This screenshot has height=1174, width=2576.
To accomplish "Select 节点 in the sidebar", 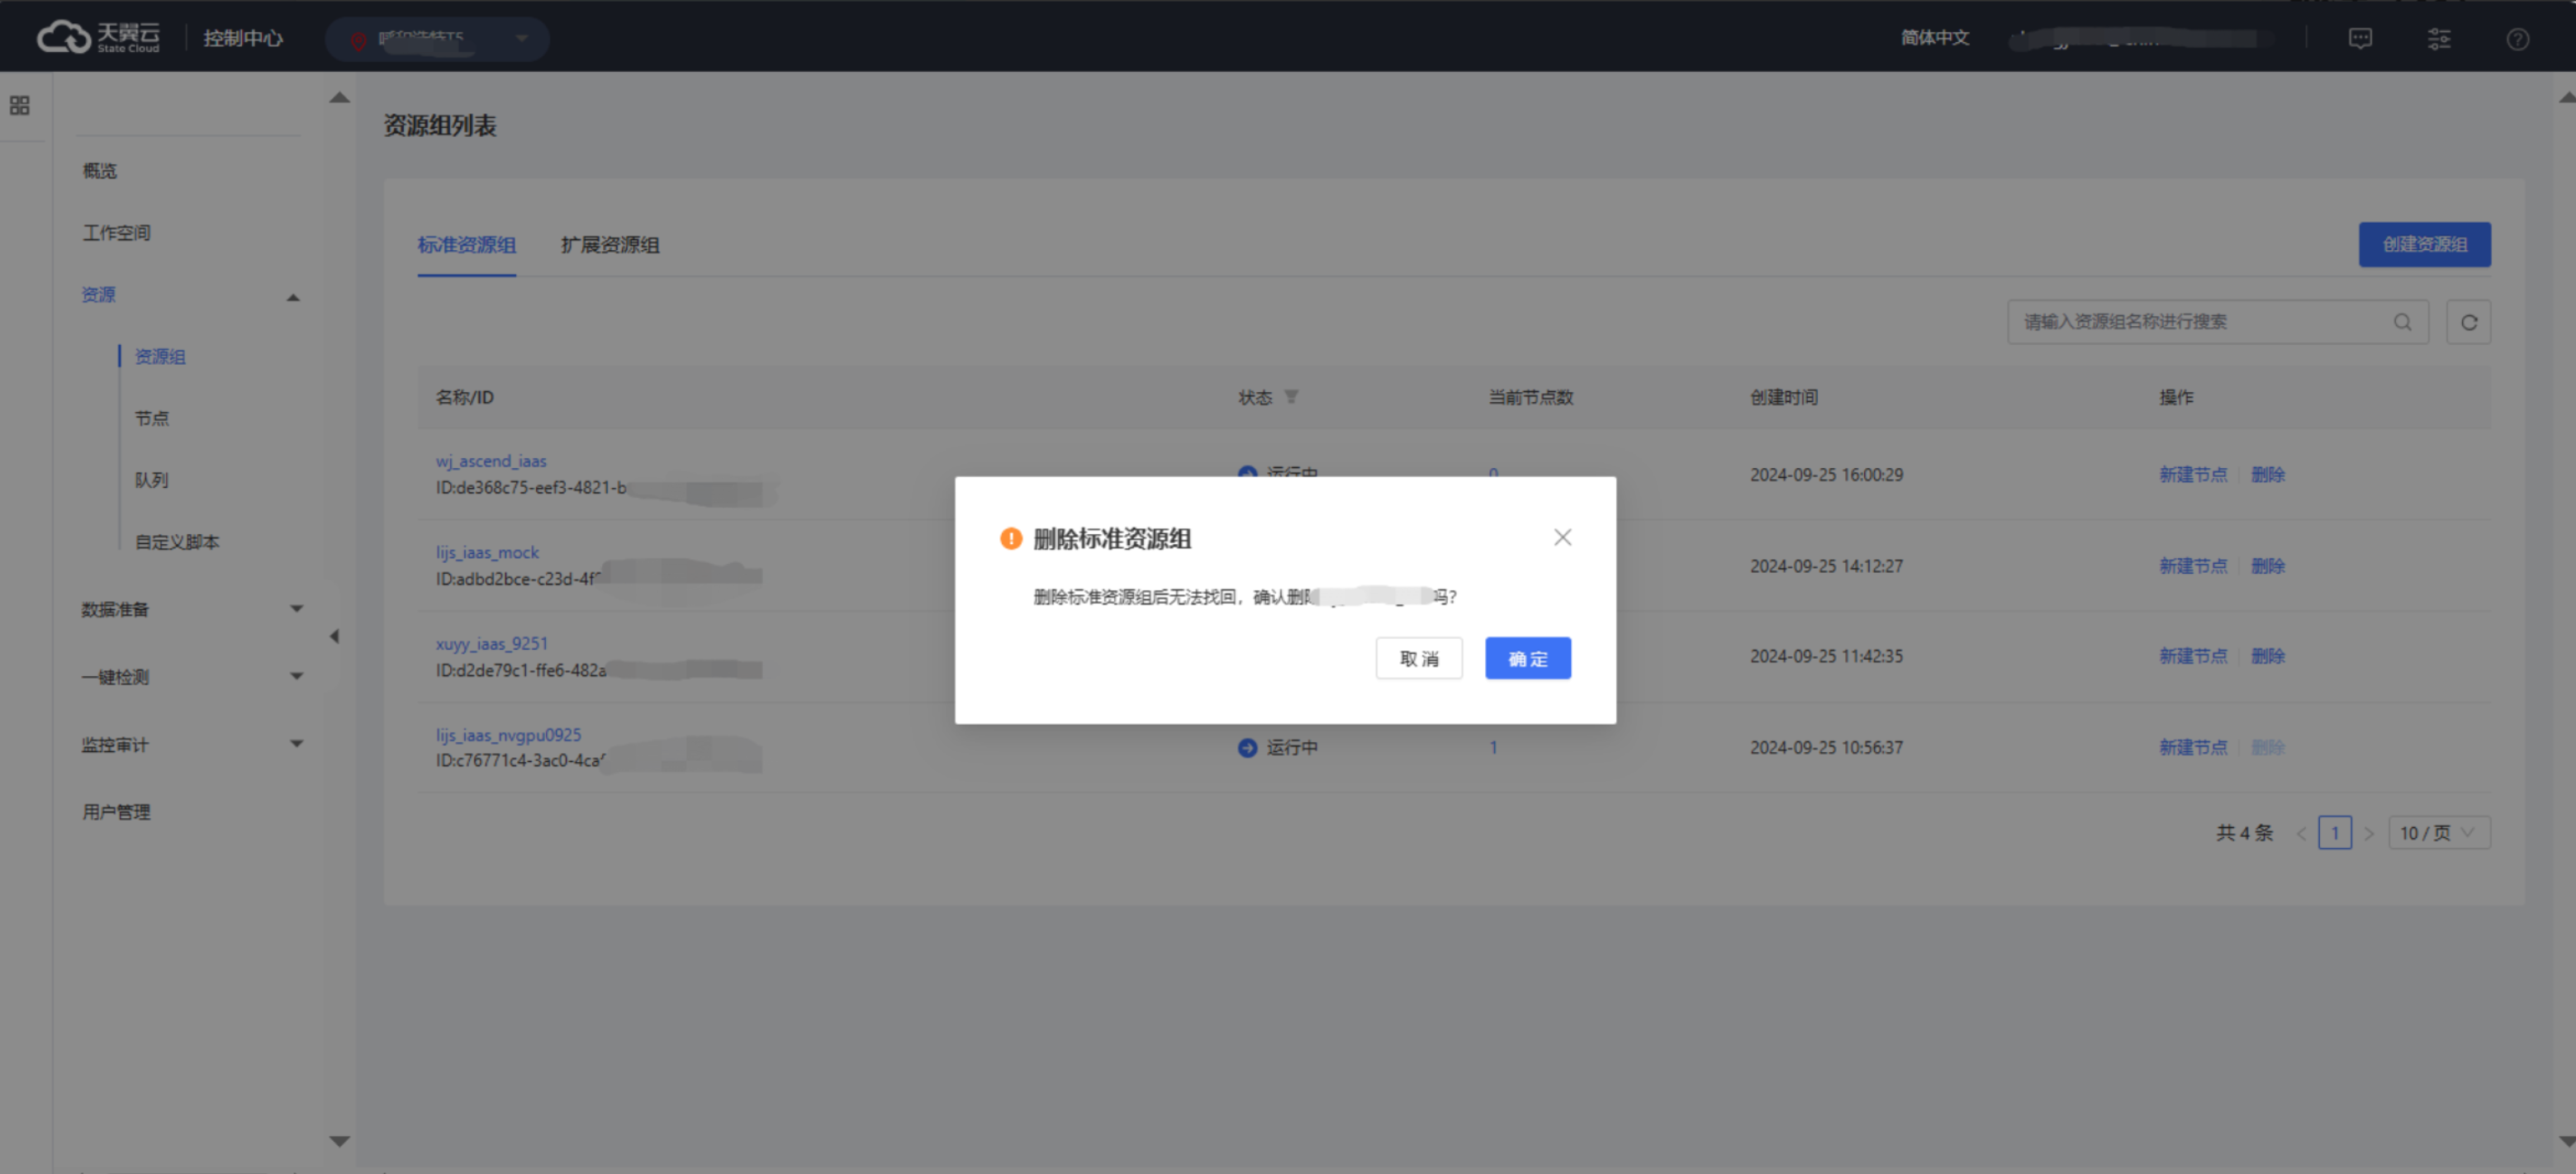I will pos(152,418).
